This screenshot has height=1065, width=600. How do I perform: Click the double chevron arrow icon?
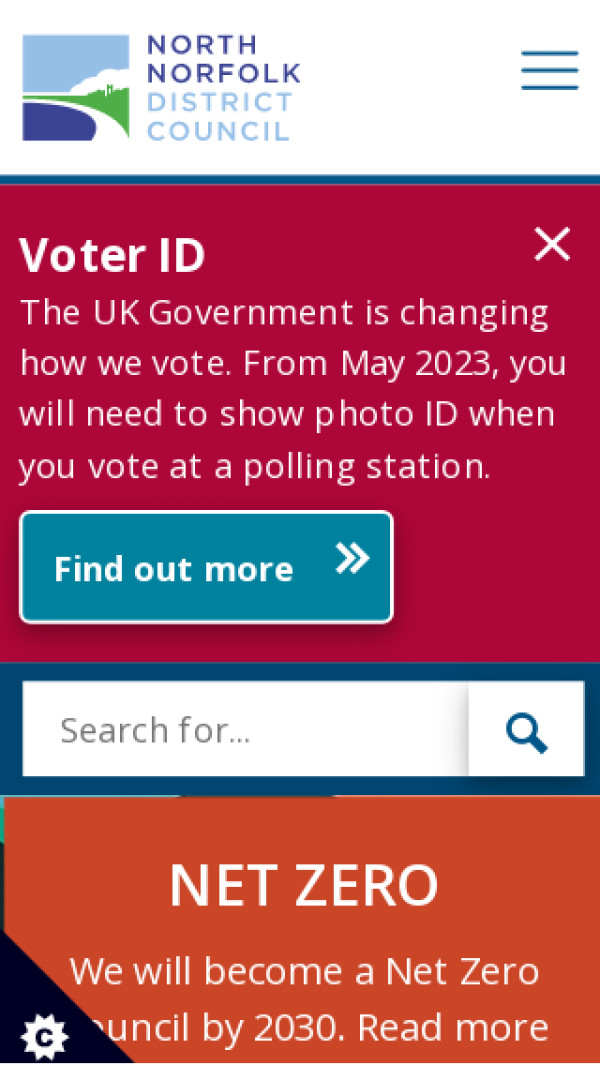point(352,560)
